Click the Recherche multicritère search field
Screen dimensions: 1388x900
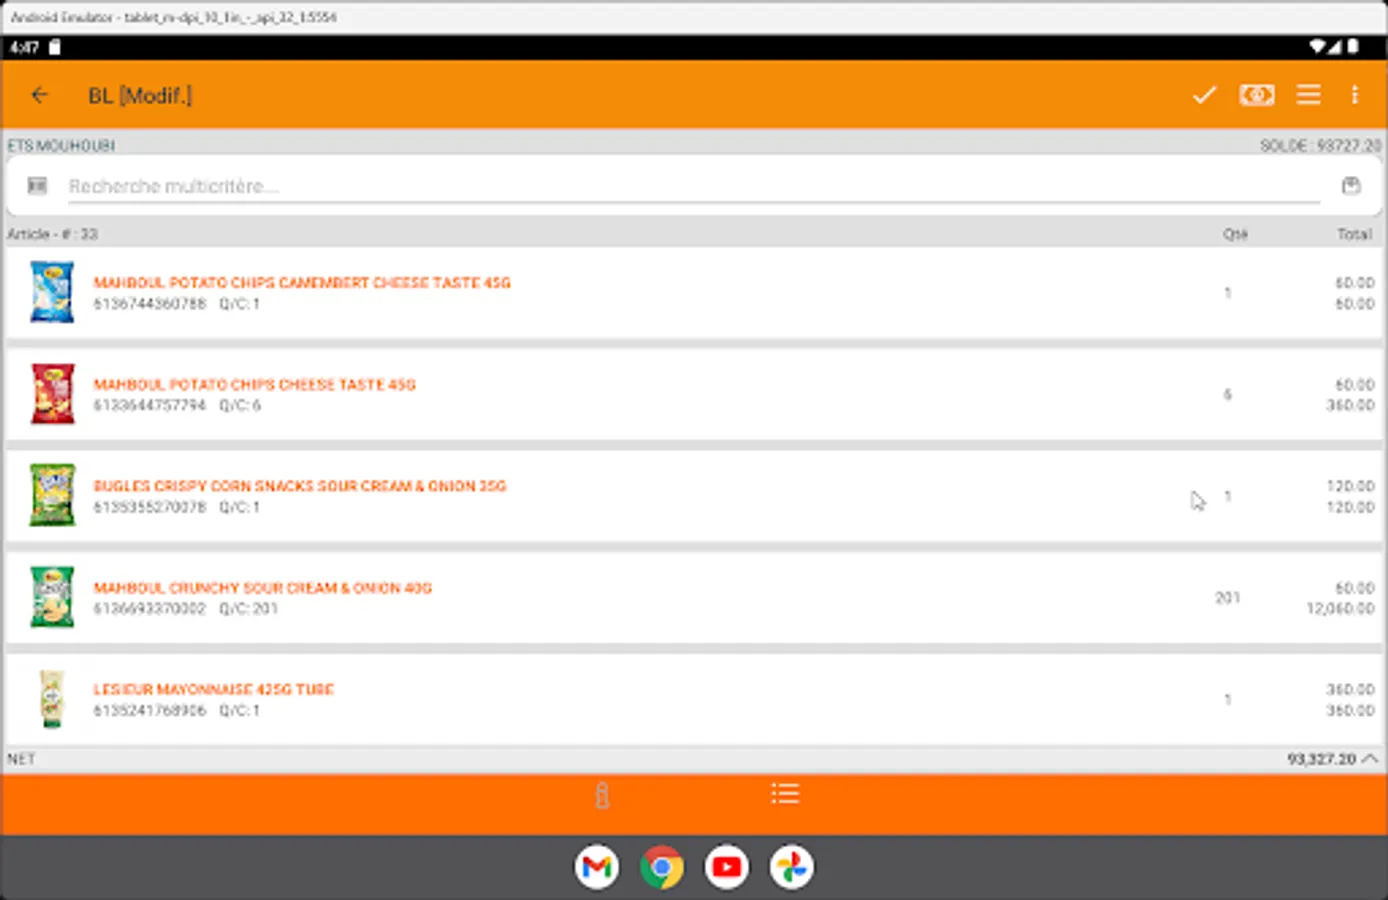click(694, 186)
